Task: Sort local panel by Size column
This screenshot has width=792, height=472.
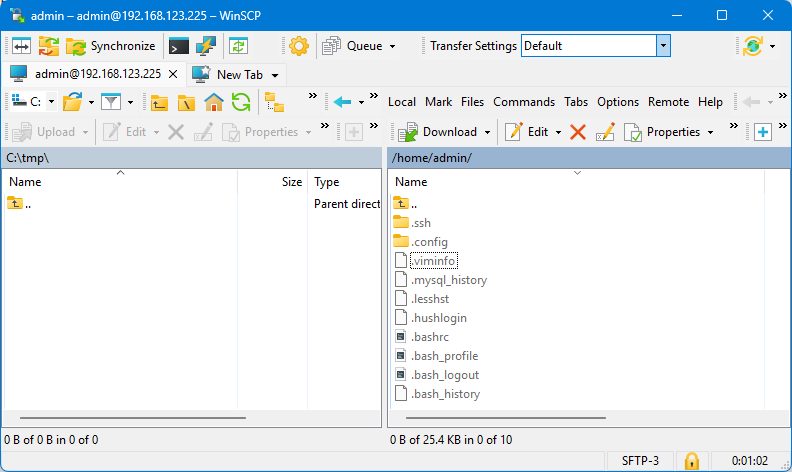Action: tap(272, 182)
